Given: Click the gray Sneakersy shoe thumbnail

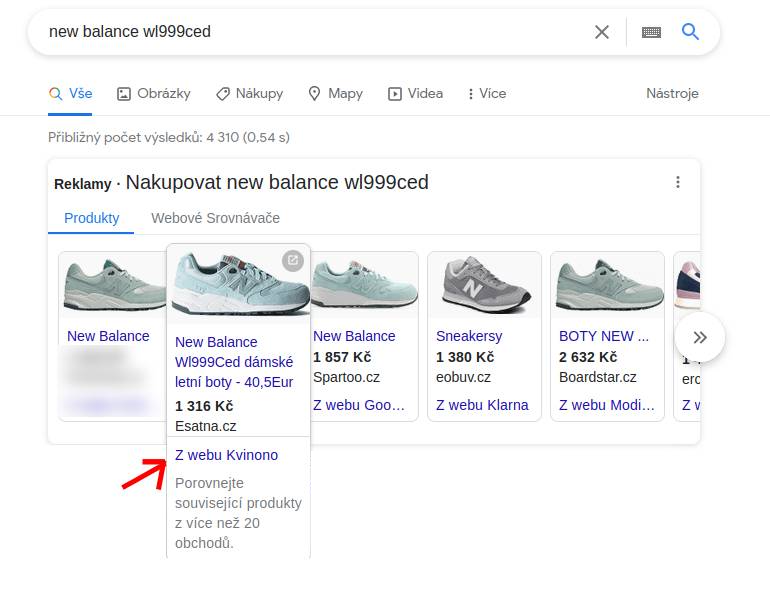Looking at the screenshot, I should pos(485,285).
